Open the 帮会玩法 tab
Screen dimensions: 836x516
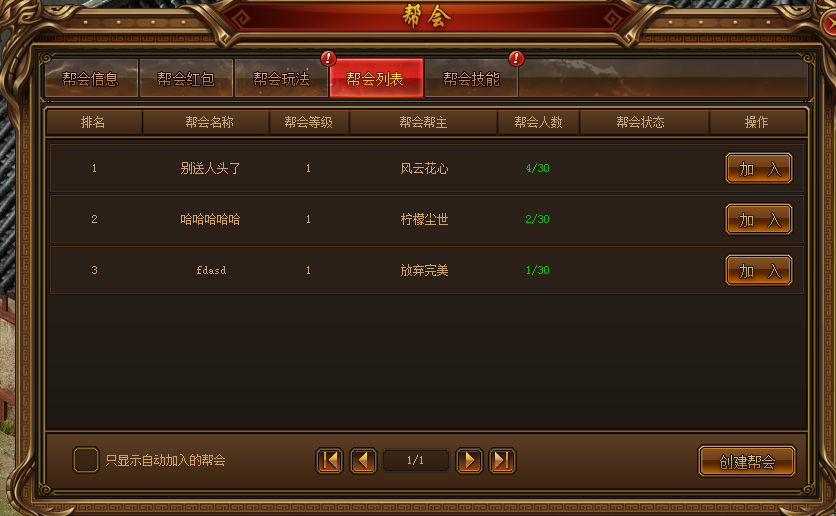(281, 79)
